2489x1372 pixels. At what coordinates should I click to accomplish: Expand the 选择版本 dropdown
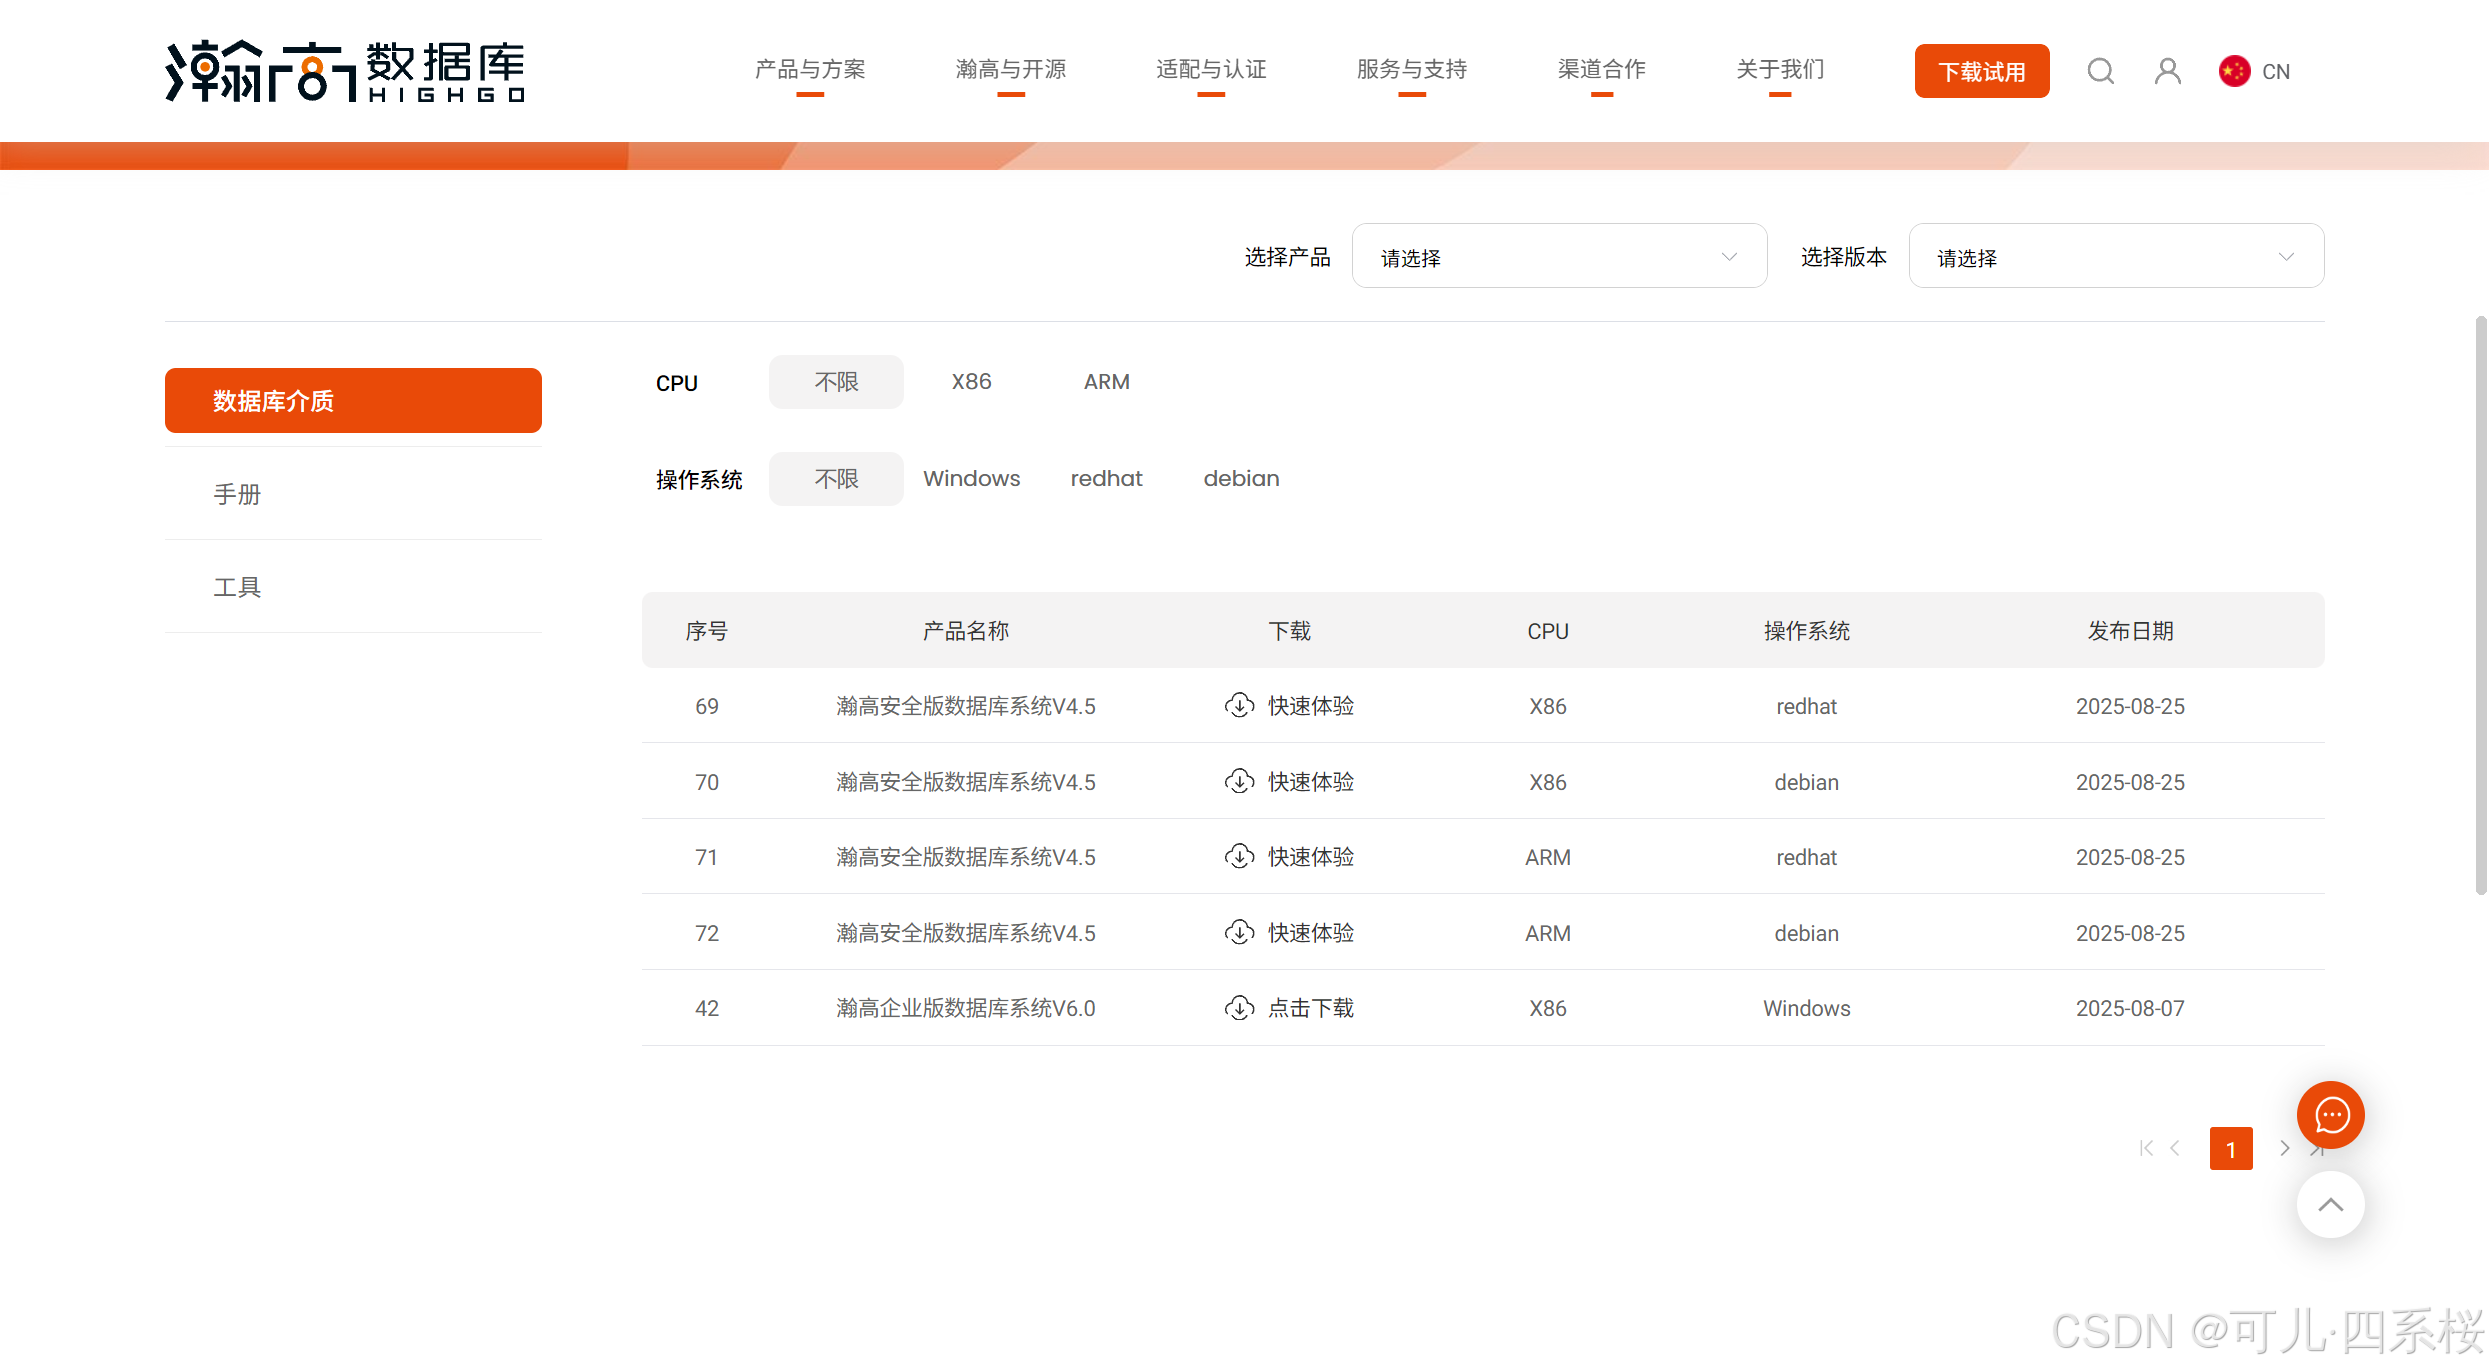[x=2115, y=257]
